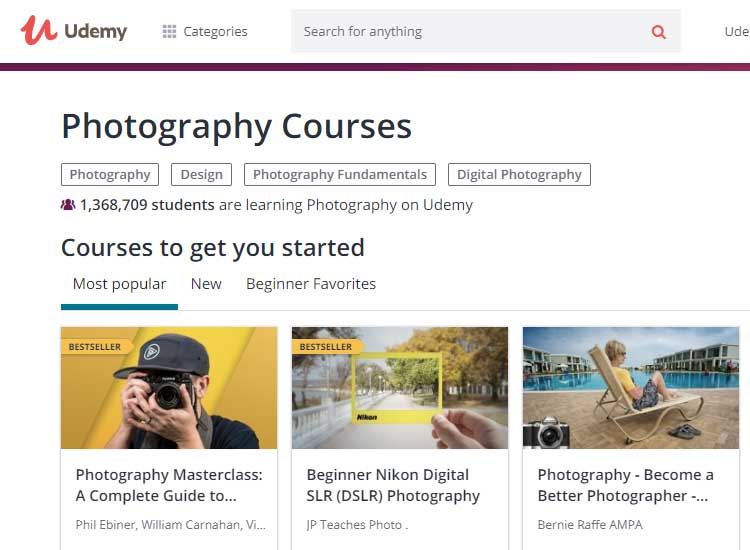
Task: Open Photography Masterclass: A Complete Guide title
Action: [x=169, y=485]
